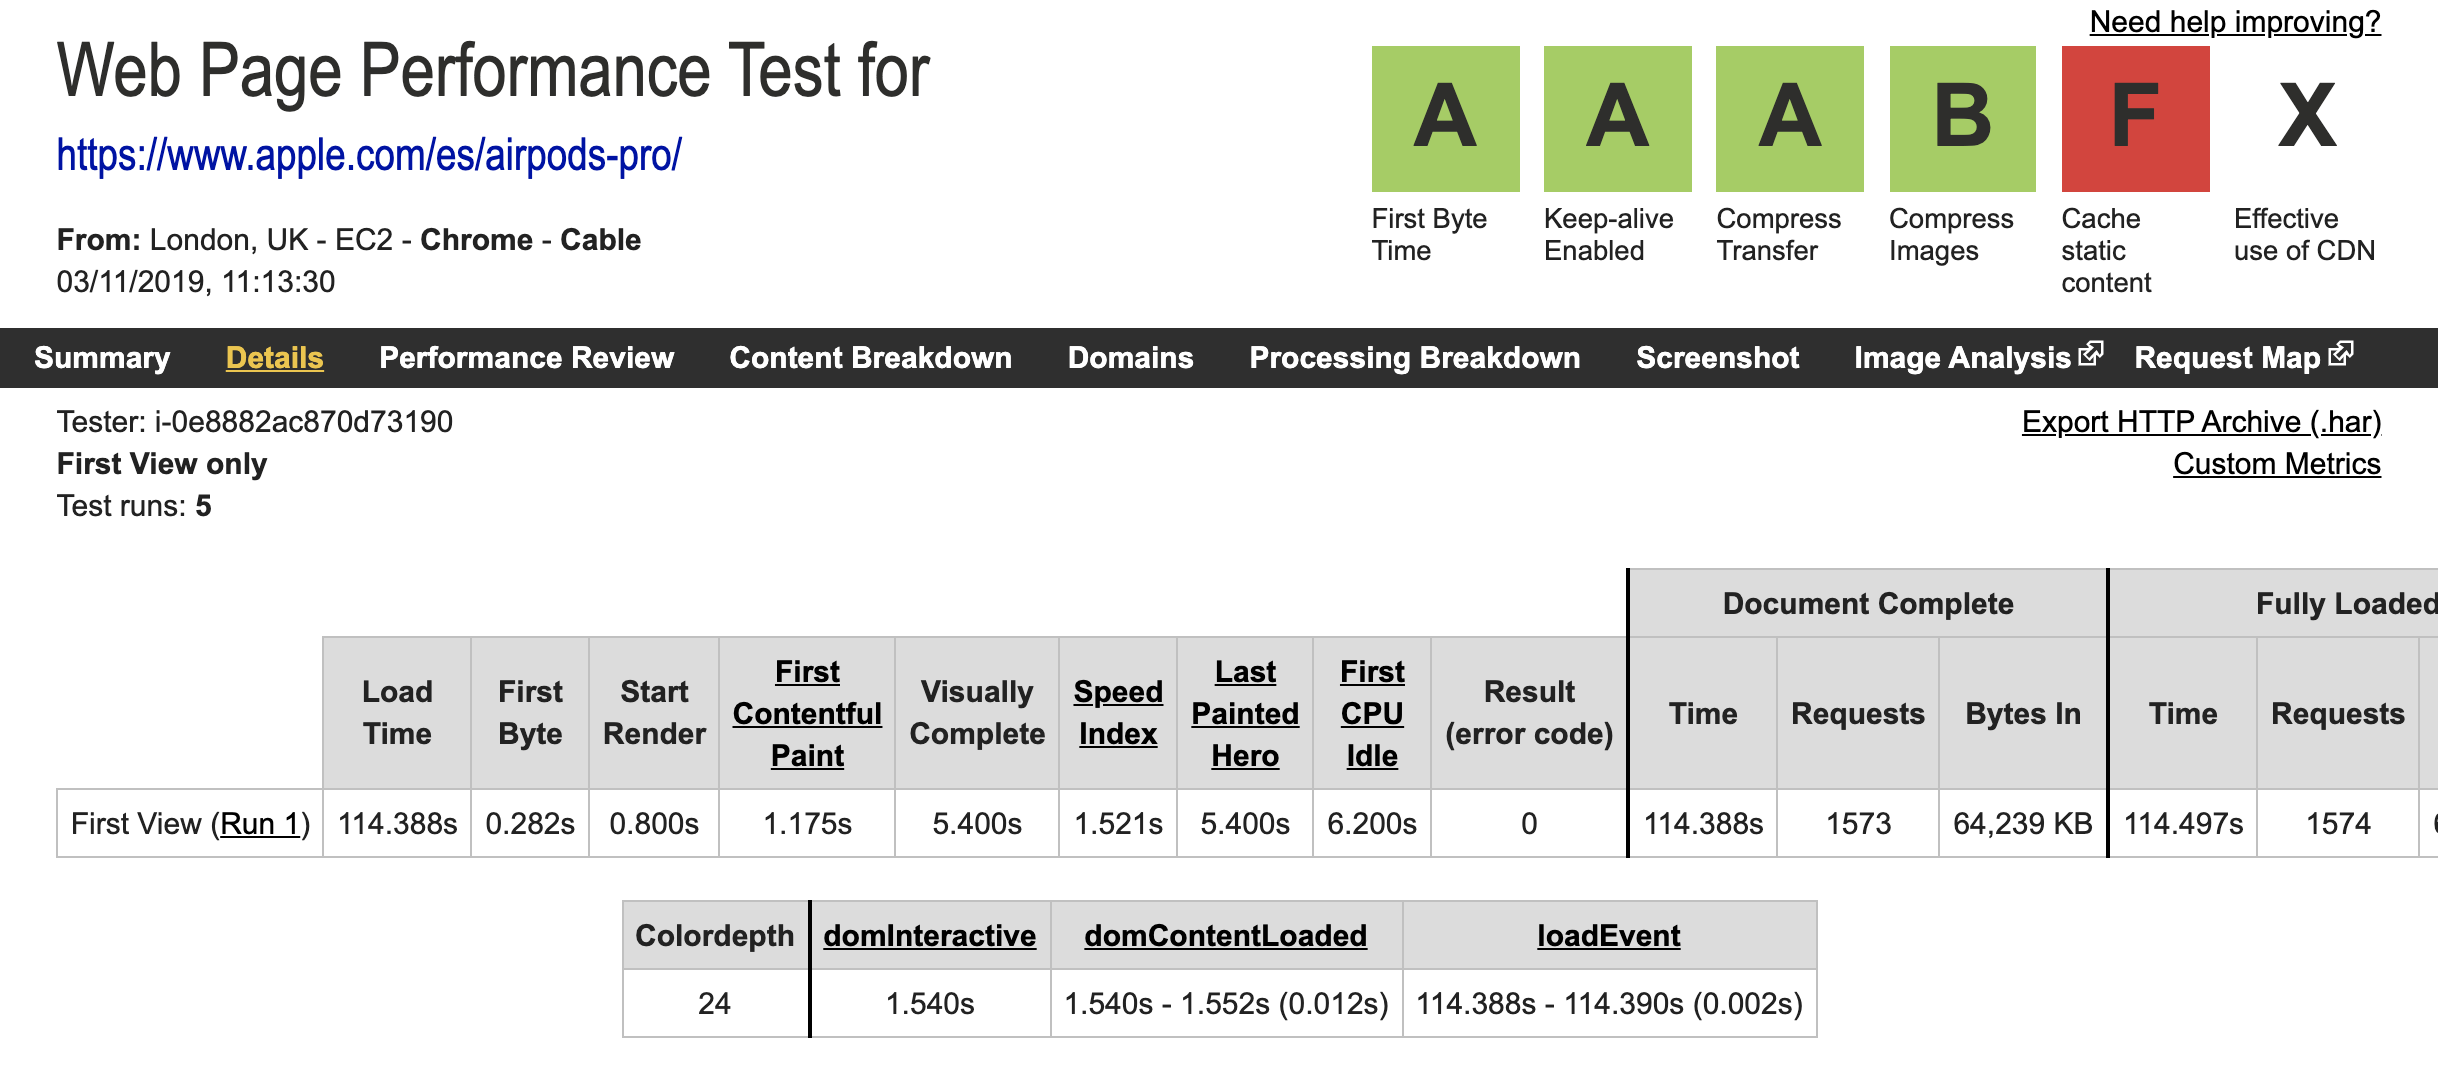Viewport: 2438px width, 1092px height.
Task: Click the First Byte Time grade A badge
Action: [1445, 118]
